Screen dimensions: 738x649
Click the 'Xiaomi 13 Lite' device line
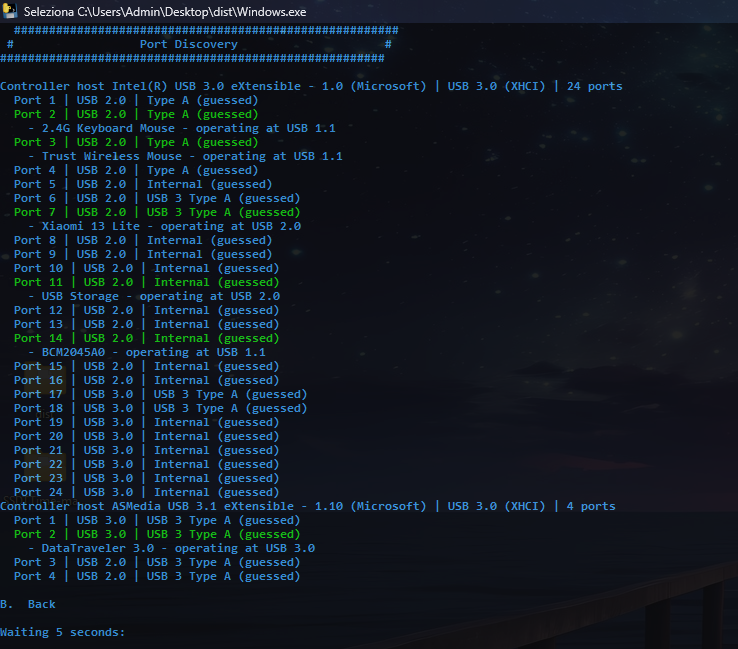pos(164,226)
